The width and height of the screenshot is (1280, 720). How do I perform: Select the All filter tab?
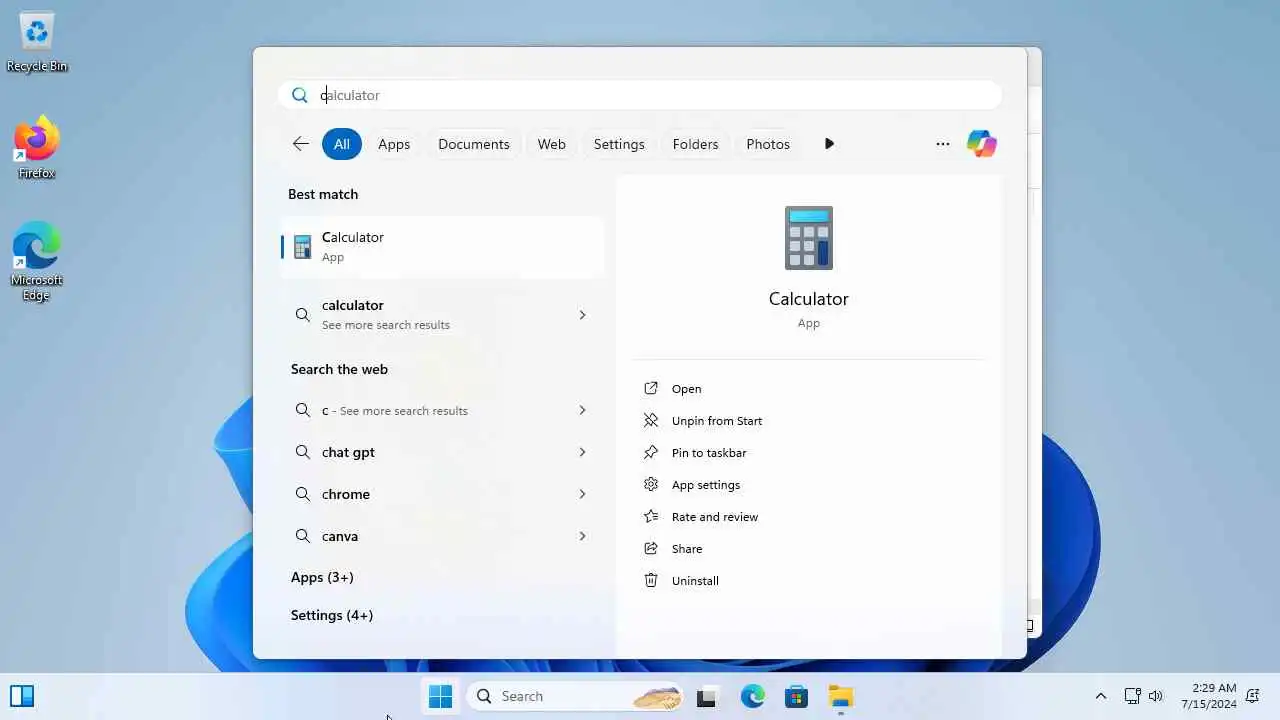pos(342,144)
